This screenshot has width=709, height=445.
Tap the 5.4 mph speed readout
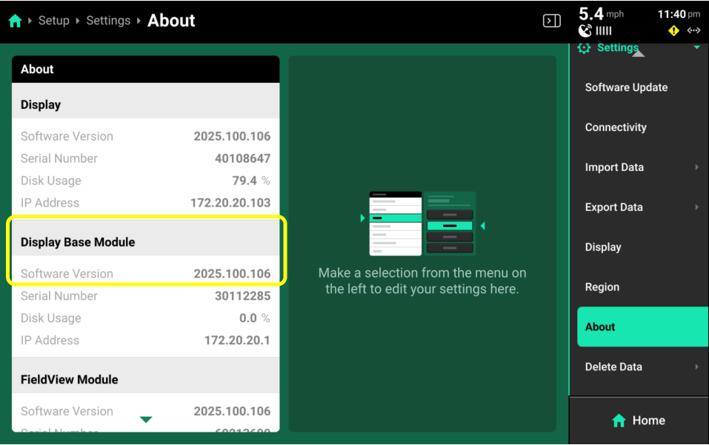(x=601, y=14)
